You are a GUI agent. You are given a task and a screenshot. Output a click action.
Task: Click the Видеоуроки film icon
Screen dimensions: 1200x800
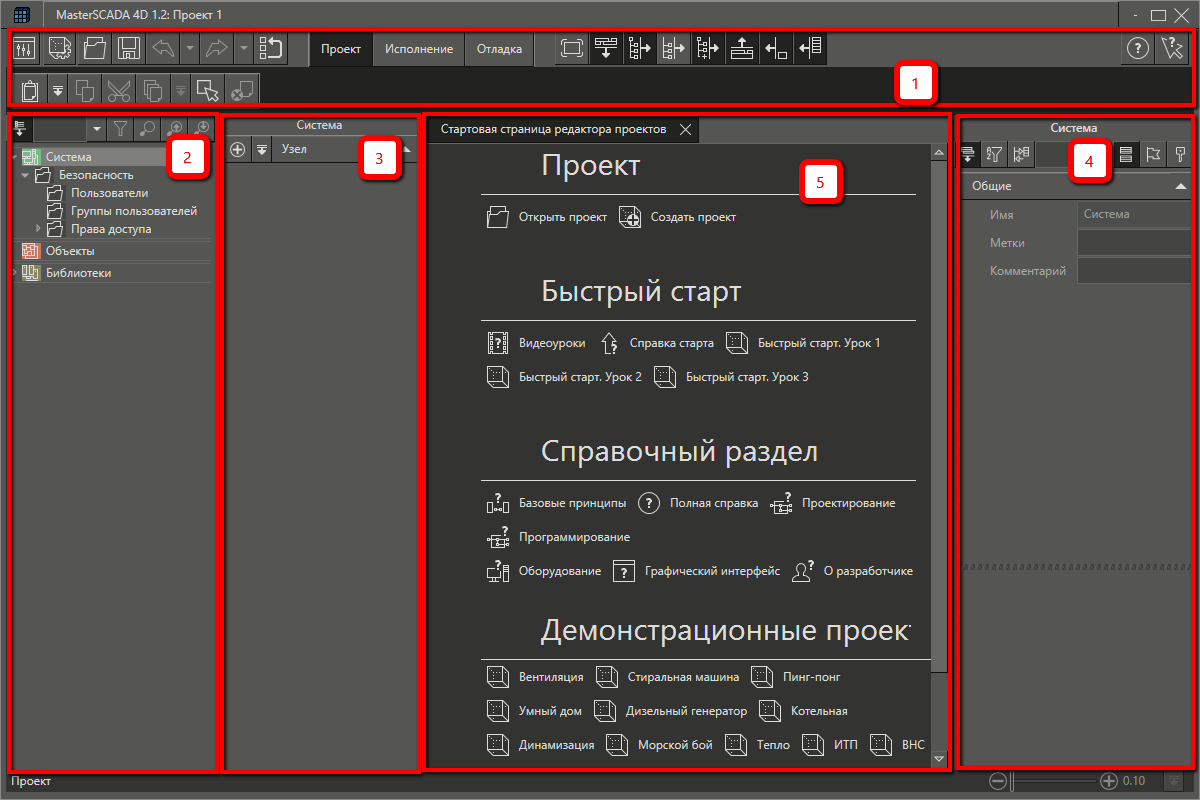click(498, 343)
